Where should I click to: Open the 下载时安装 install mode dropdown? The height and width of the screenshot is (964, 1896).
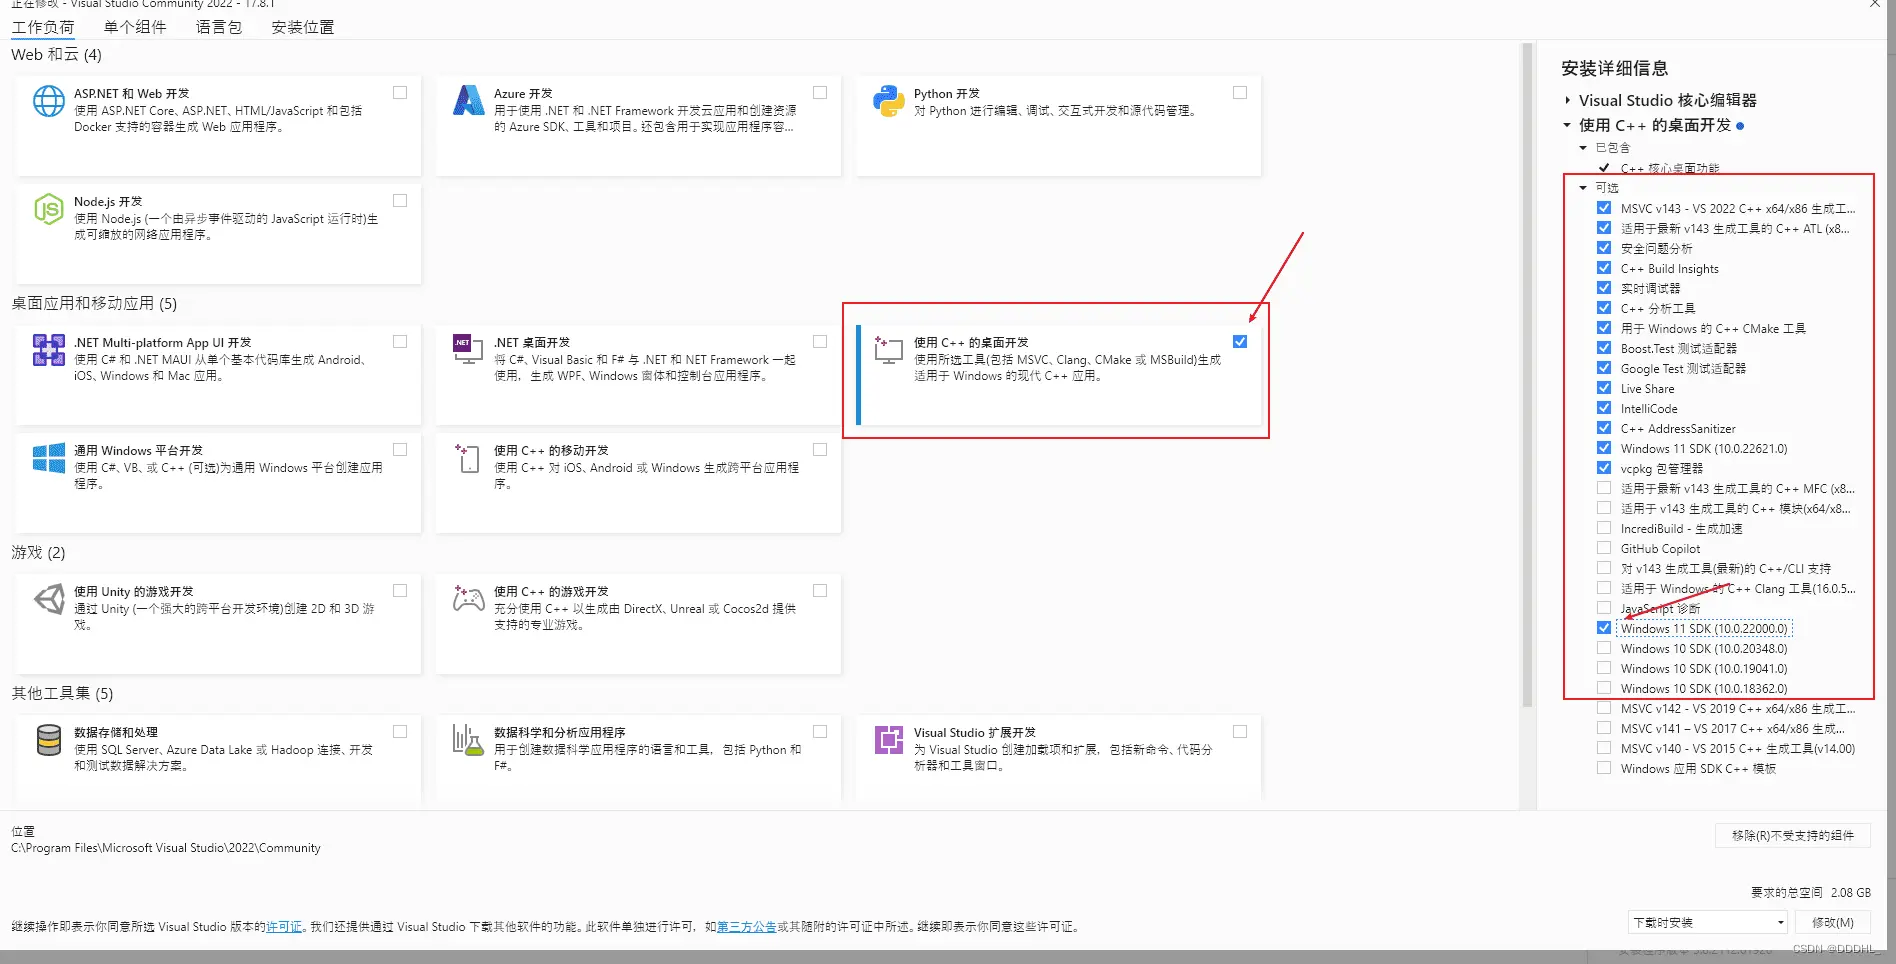(1707, 922)
